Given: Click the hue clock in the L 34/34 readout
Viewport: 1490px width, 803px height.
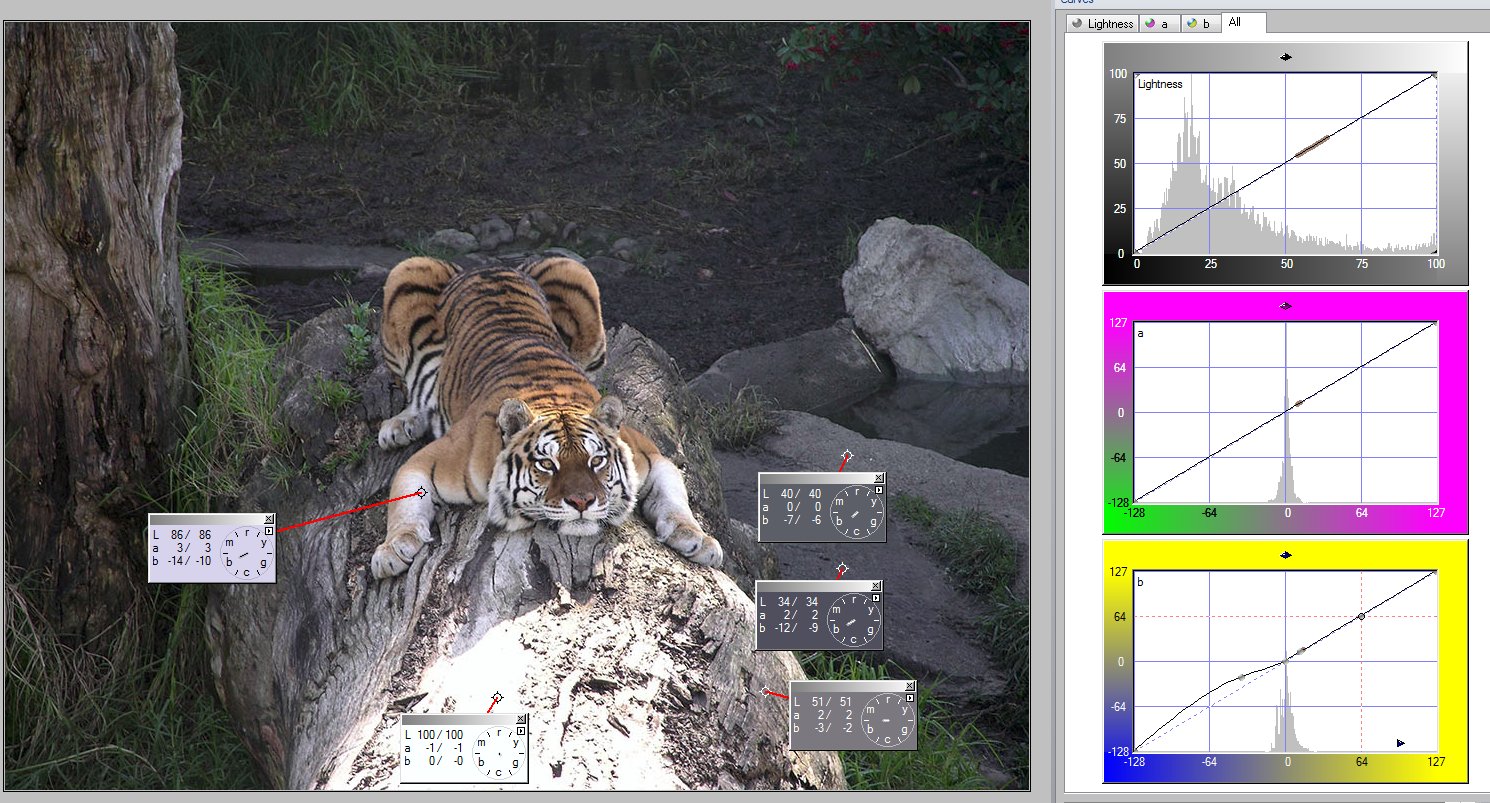Looking at the screenshot, I should click(x=853, y=620).
